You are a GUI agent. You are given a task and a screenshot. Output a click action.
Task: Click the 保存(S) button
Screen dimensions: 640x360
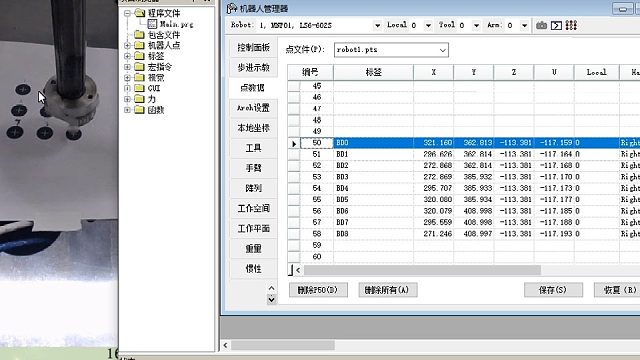pos(553,290)
